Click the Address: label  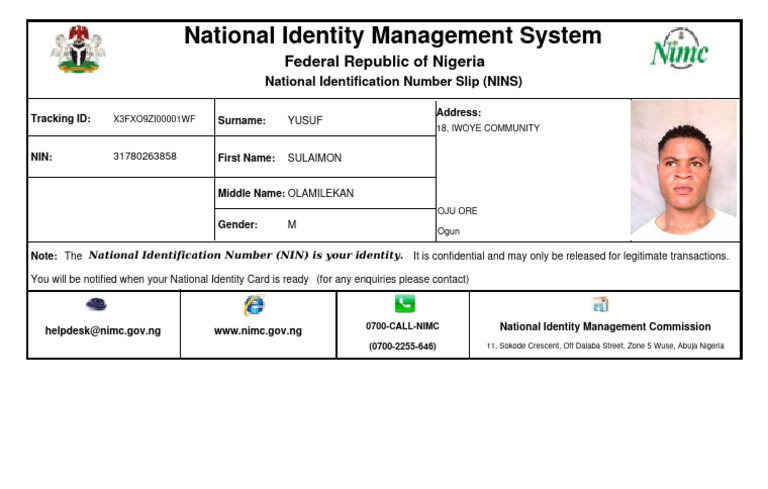[459, 112]
